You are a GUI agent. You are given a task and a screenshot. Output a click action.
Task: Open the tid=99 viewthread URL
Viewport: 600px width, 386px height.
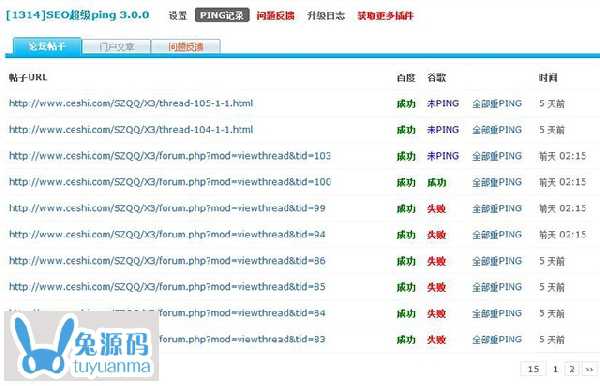click(x=167, y=208)
